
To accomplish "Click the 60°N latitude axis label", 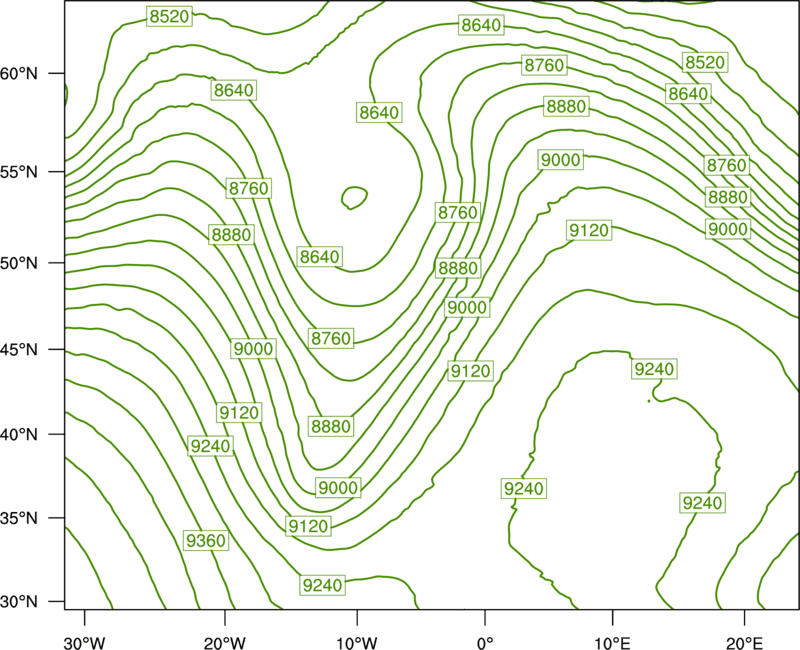I will 19,74.
